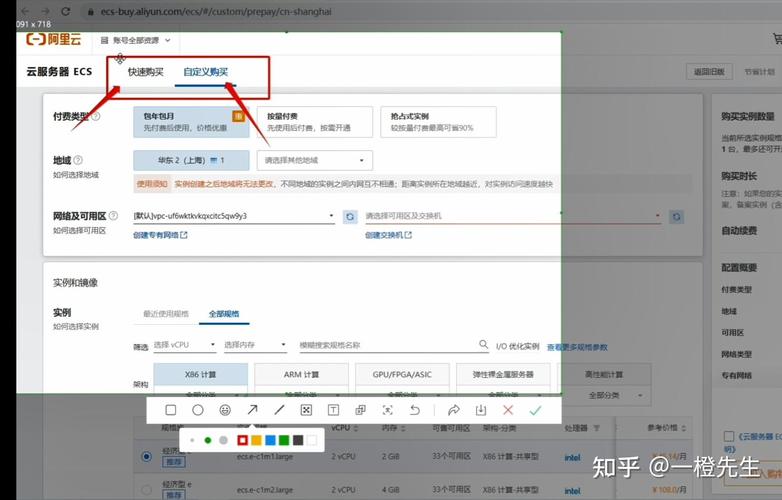
Task: Select the GPU/FPGA/ASIC architecture tab
Action: [x=402, y=374]
